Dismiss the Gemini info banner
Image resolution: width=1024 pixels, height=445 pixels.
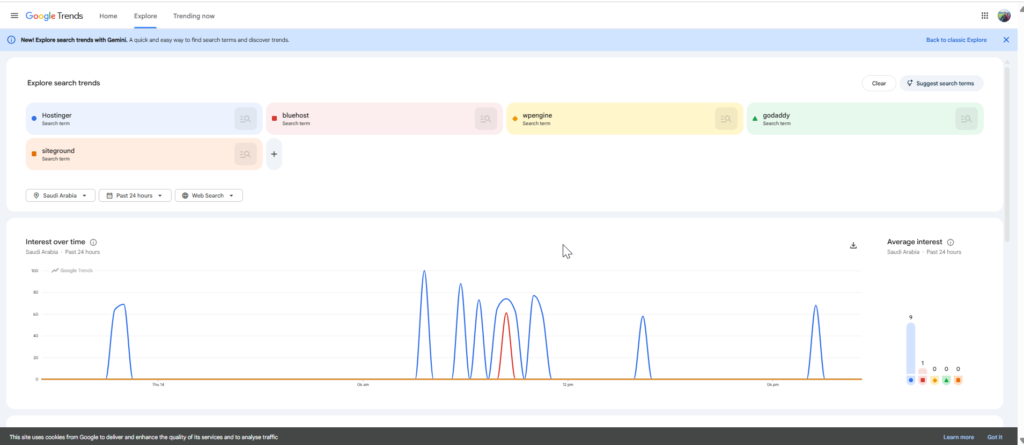(x=1006, y=40)
